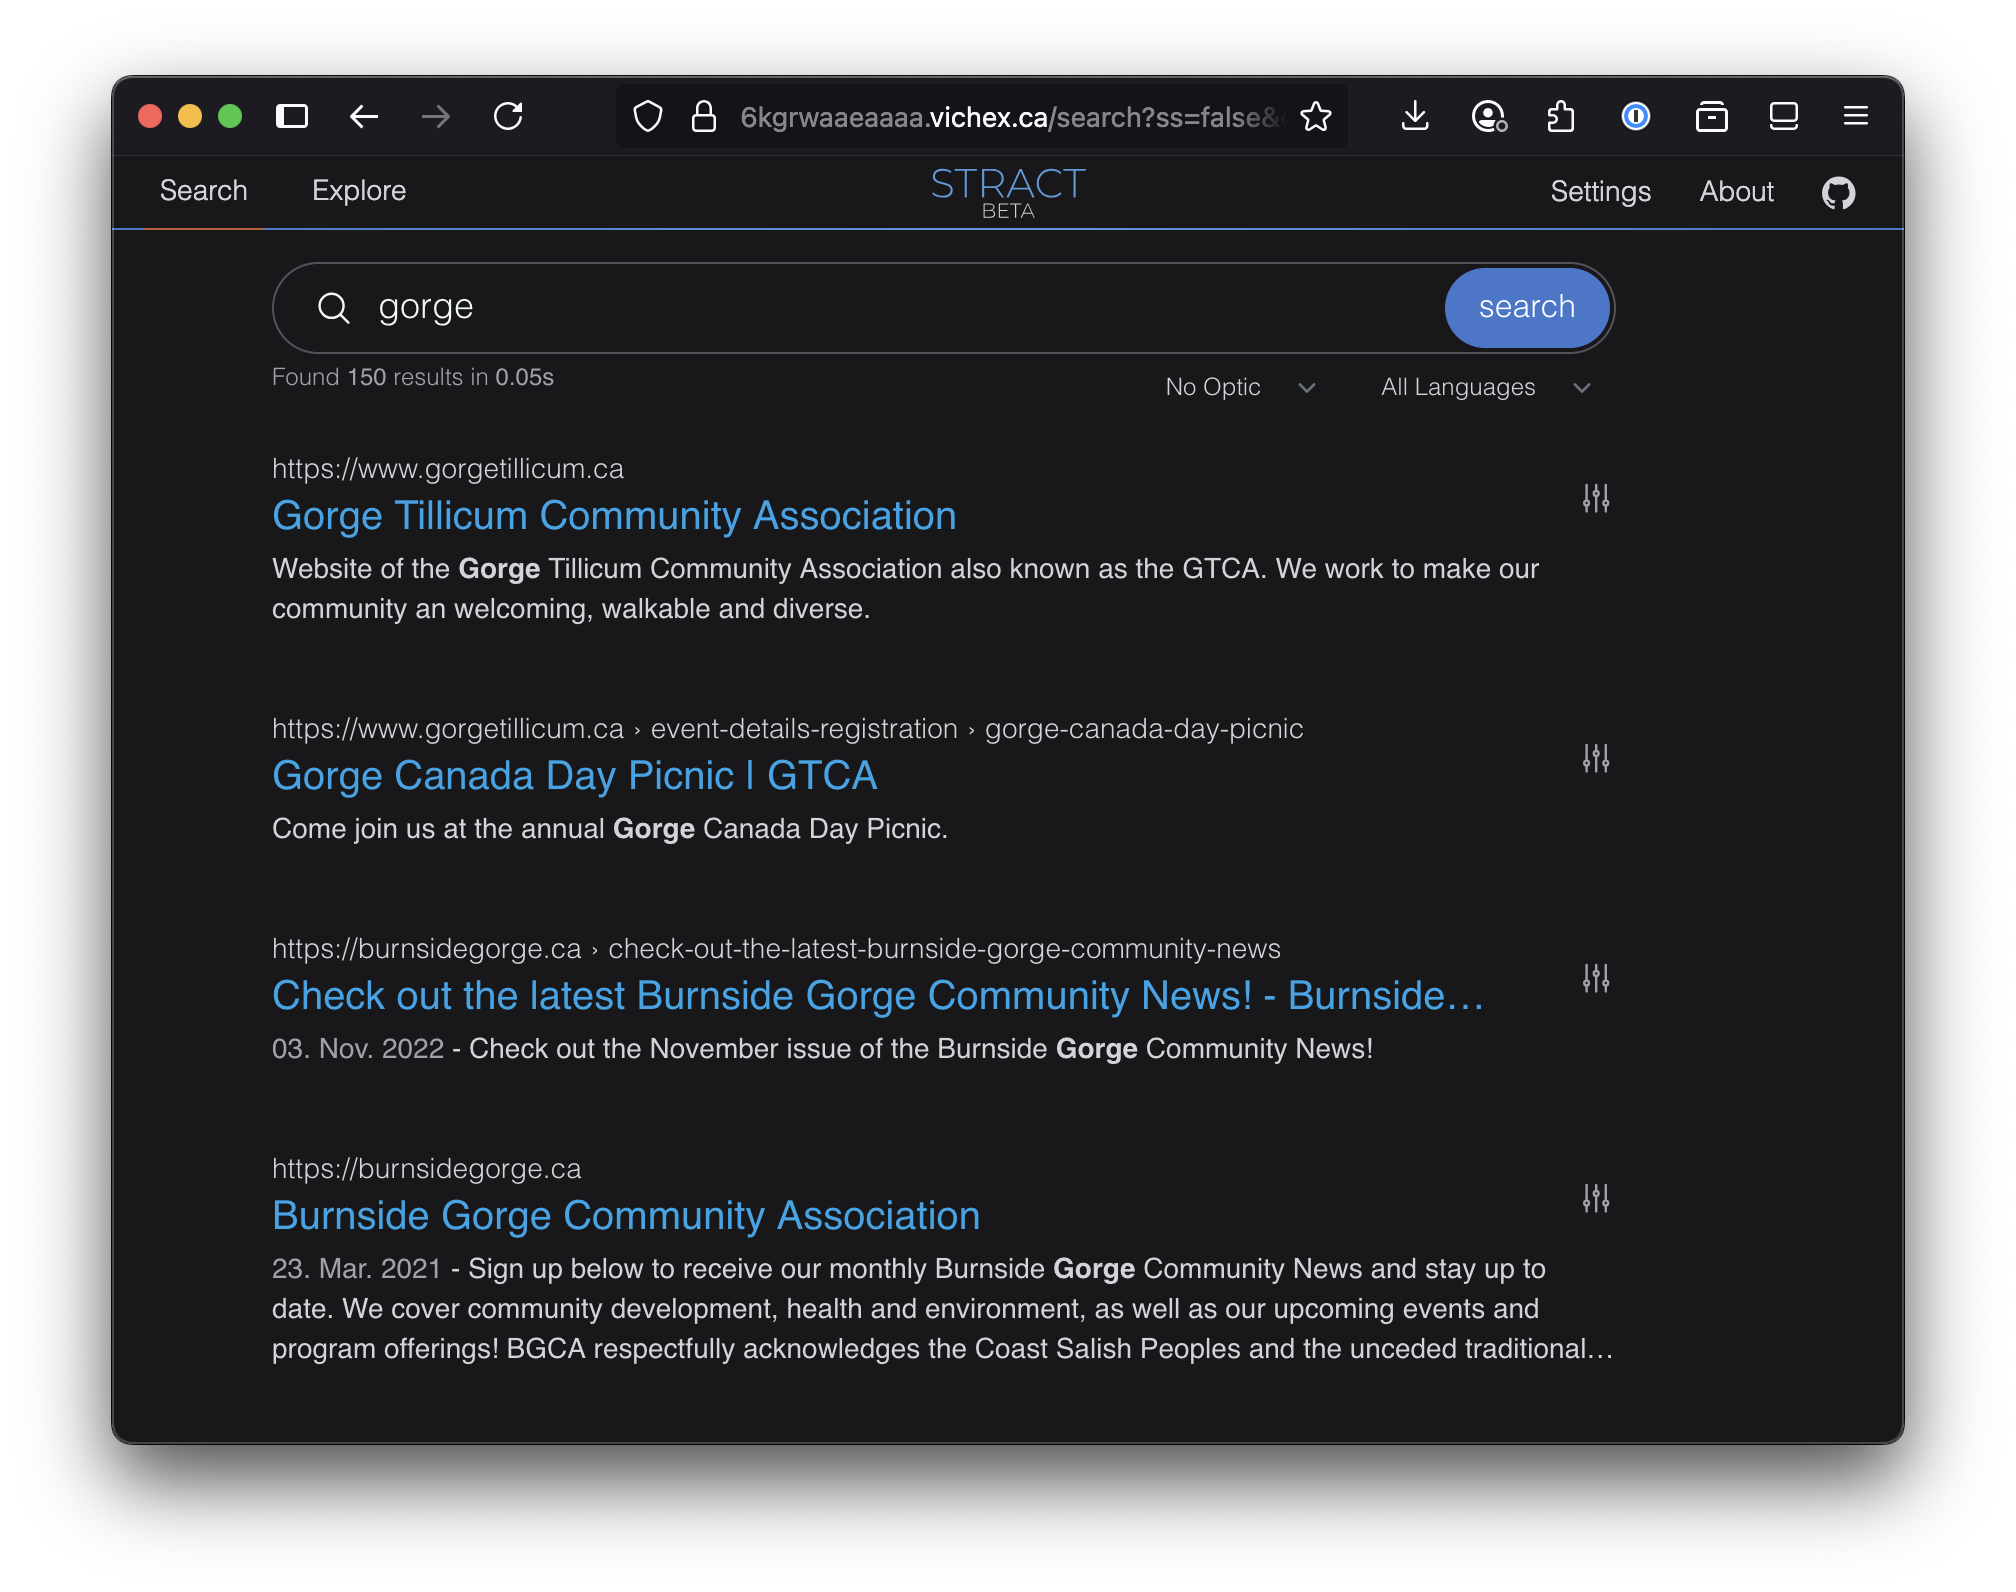Focus the gorge search query field
The image size is (2016, 1592).
tap(900, 307)
